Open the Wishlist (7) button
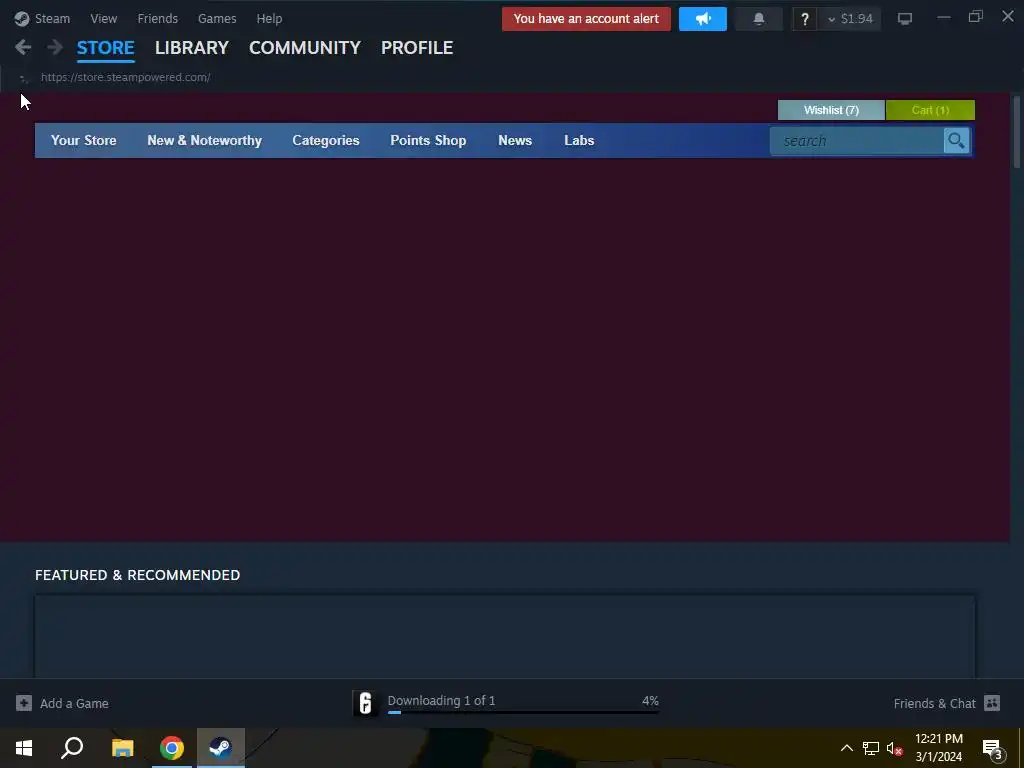1024x768 pixels. point(831,110)
